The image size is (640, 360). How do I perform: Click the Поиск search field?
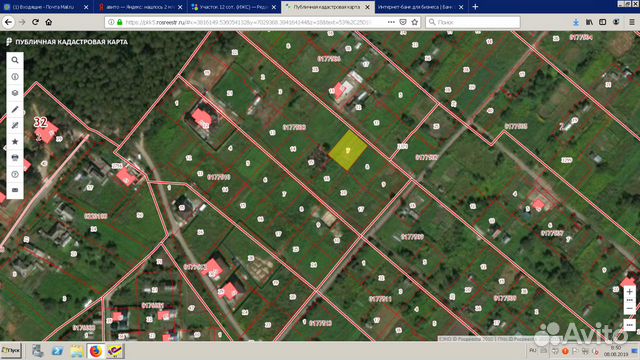click(x=473, y=22)
